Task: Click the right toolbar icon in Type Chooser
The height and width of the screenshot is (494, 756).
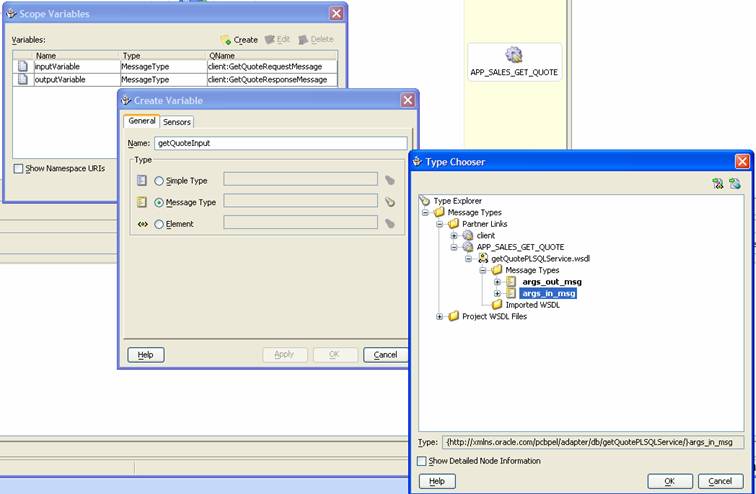Action: [x=734, y=183]
